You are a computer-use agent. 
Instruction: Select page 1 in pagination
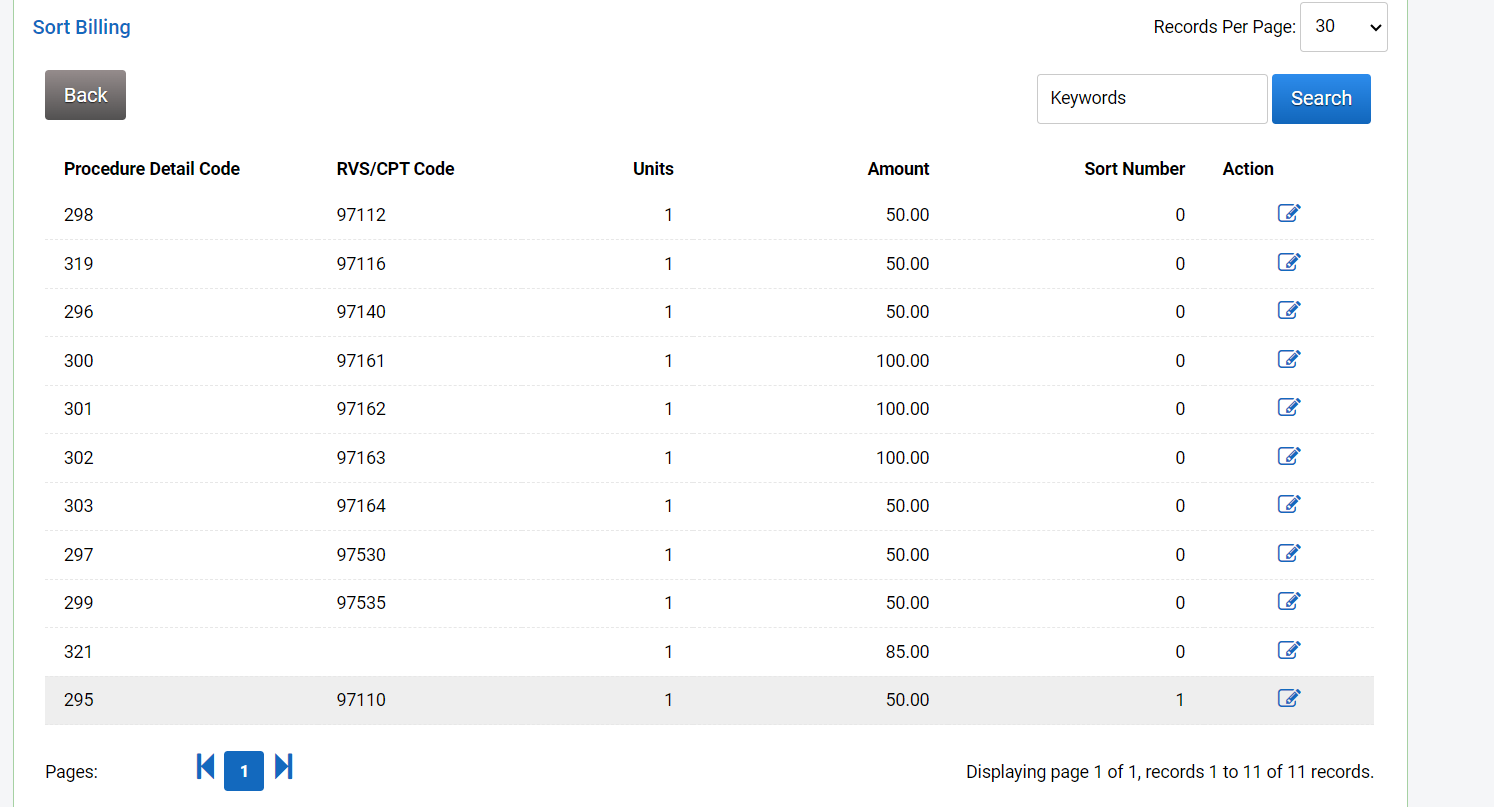244,771
